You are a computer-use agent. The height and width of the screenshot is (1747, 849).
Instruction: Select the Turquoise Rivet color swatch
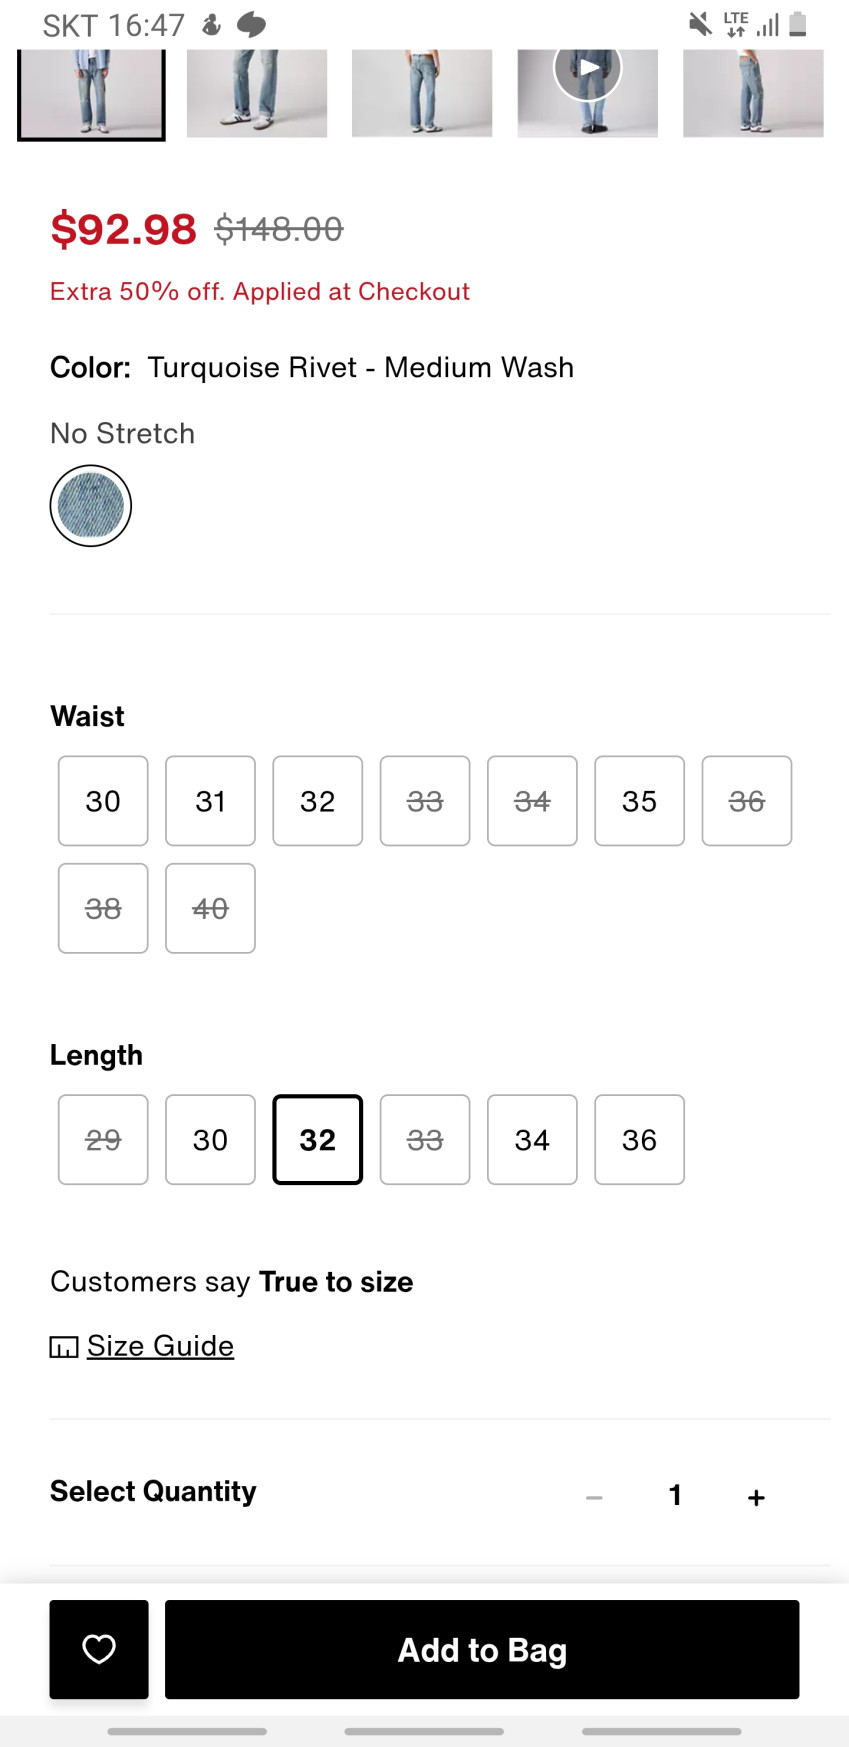91,506
